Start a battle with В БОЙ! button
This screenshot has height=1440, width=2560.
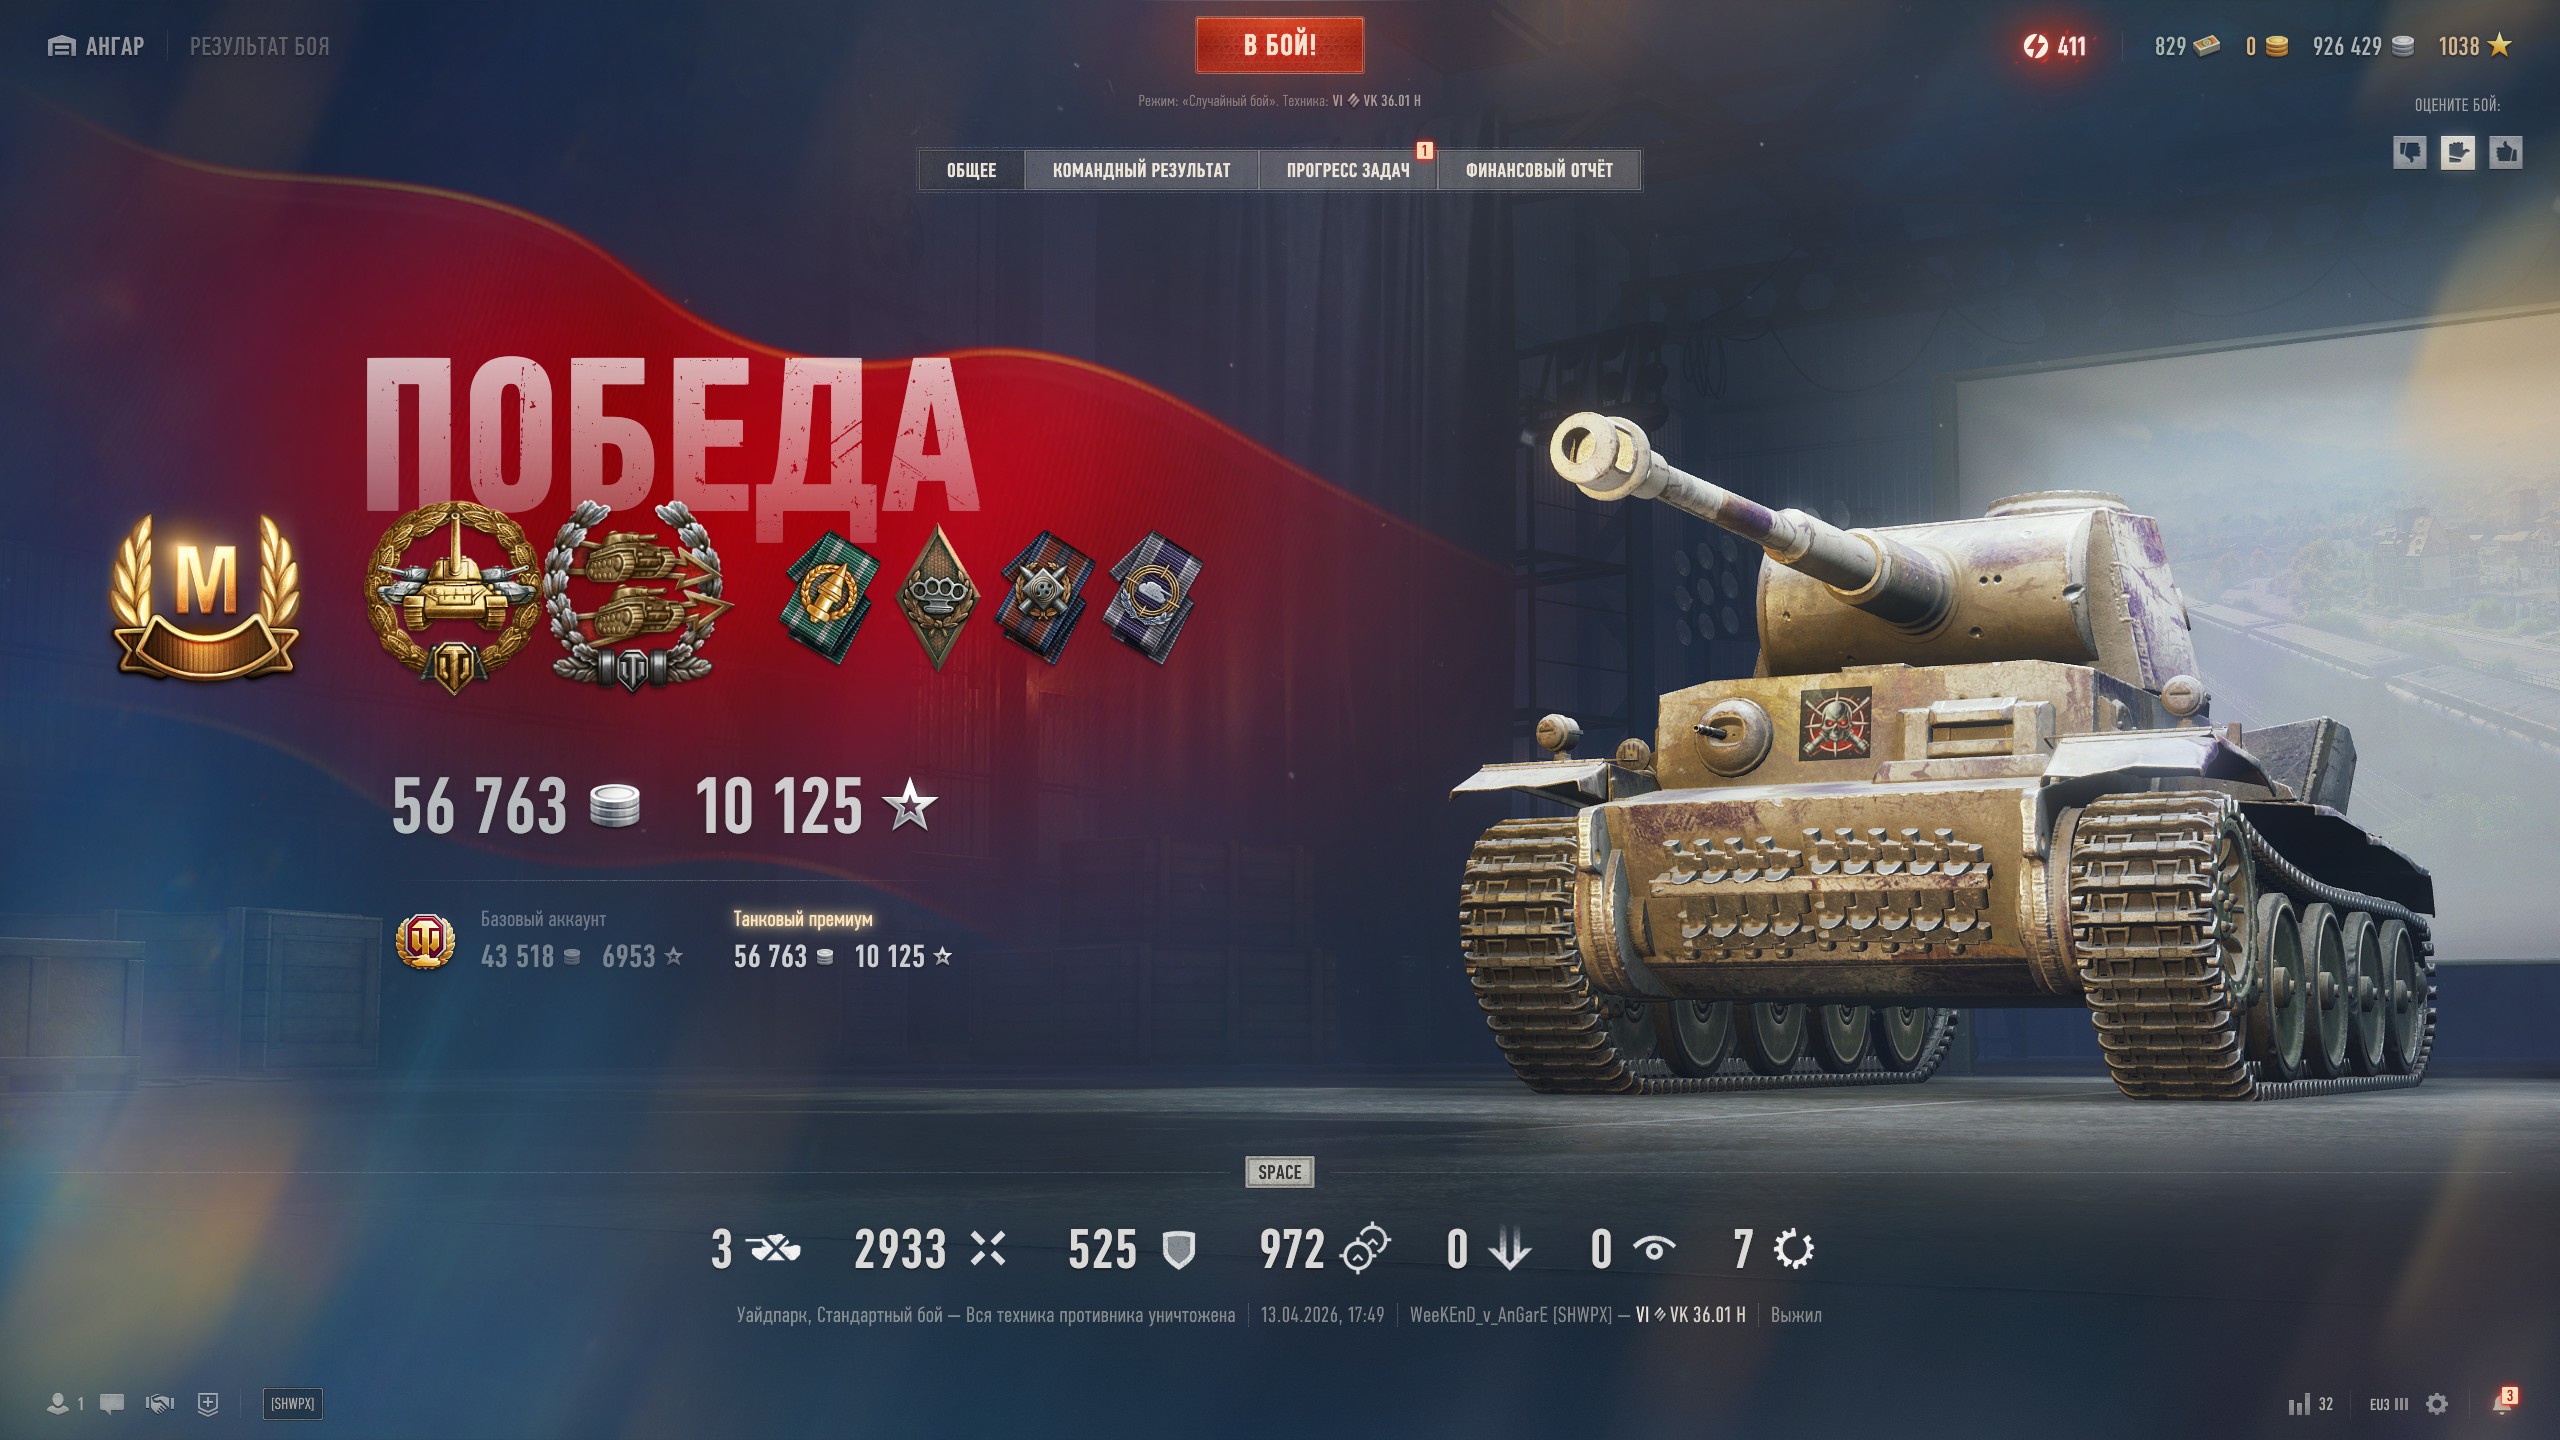(x=1279, y=45)
